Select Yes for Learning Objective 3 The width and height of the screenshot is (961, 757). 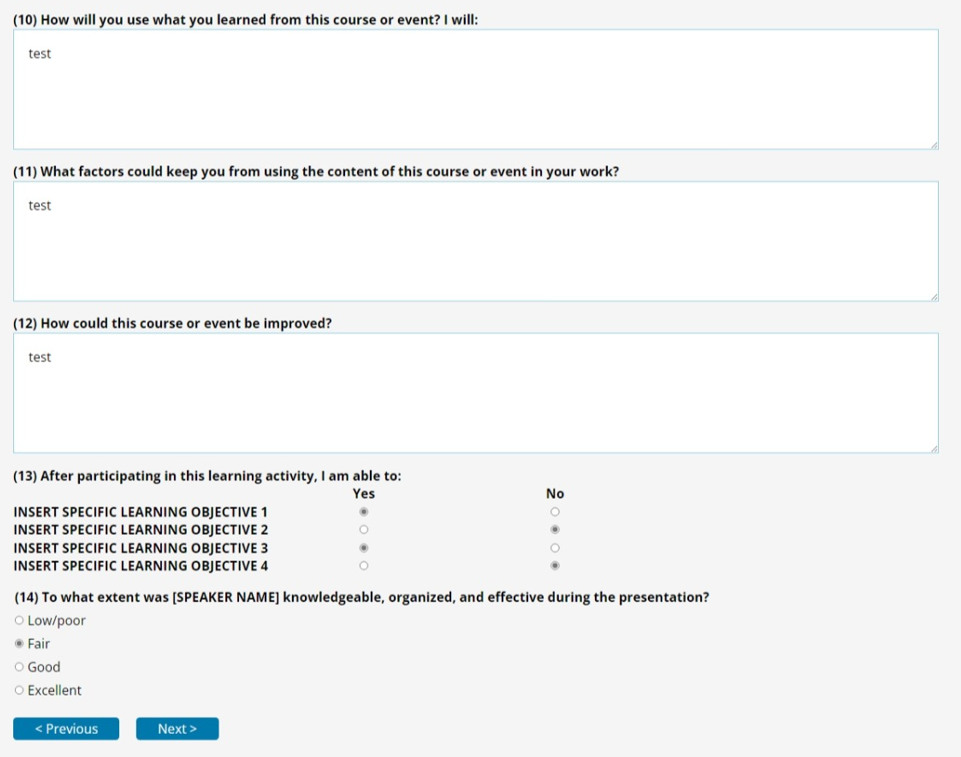point(364,548)
